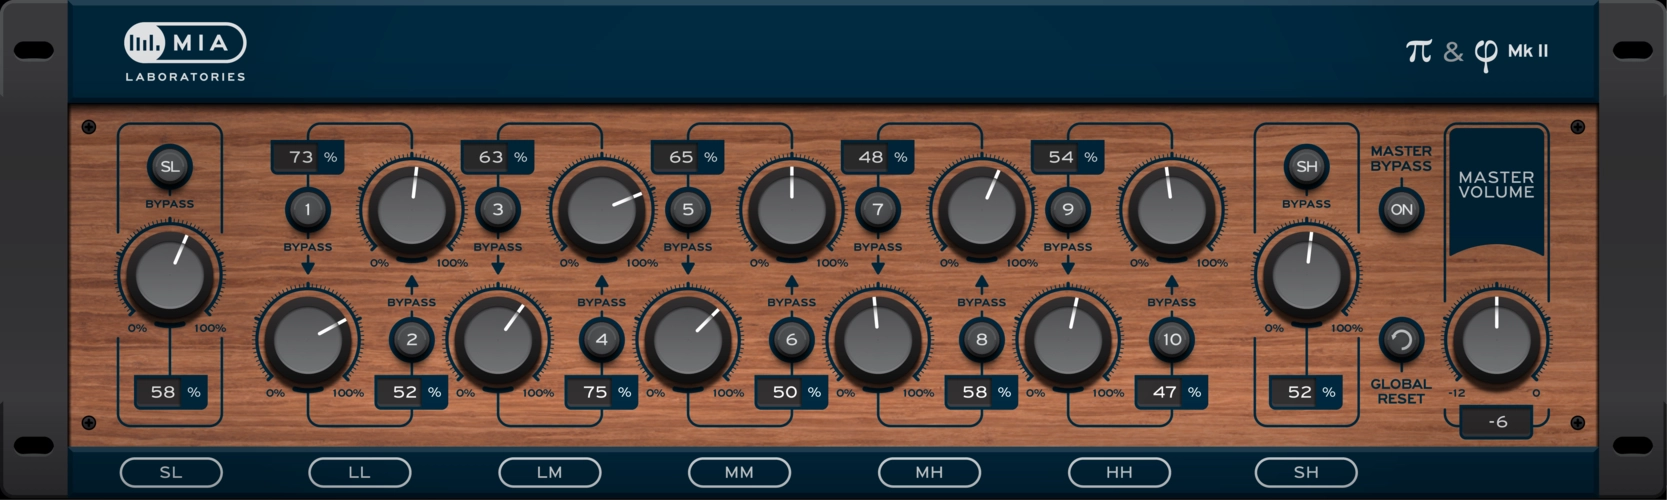Image resolution: width=1667 pixels, height=500 pixels.
Task: Click the Global Reset circular arrow icon
Action: [x=1402, y=341]
